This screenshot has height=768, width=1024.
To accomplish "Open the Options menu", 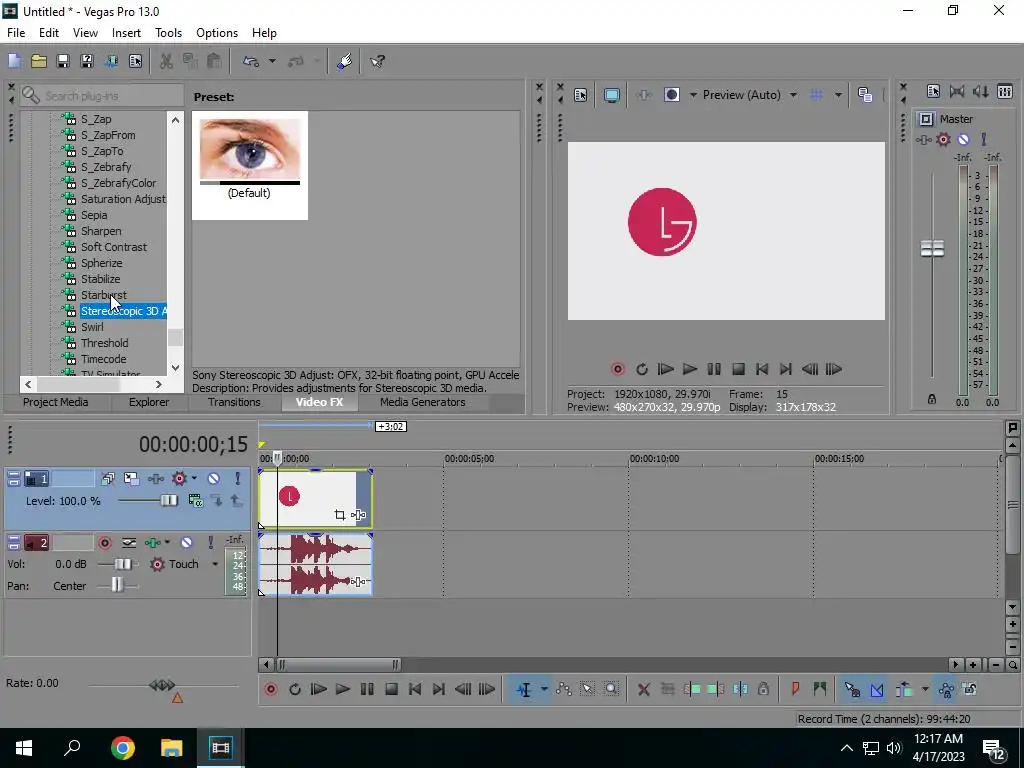I will click(217, 33).
